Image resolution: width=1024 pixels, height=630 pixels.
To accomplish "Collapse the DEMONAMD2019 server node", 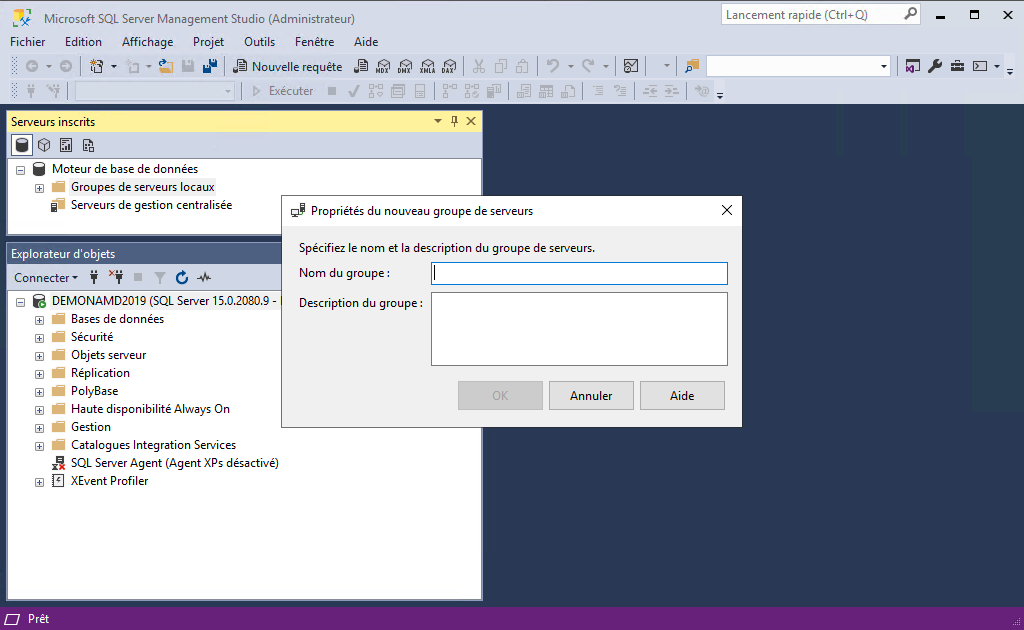I will click(21, 302).
